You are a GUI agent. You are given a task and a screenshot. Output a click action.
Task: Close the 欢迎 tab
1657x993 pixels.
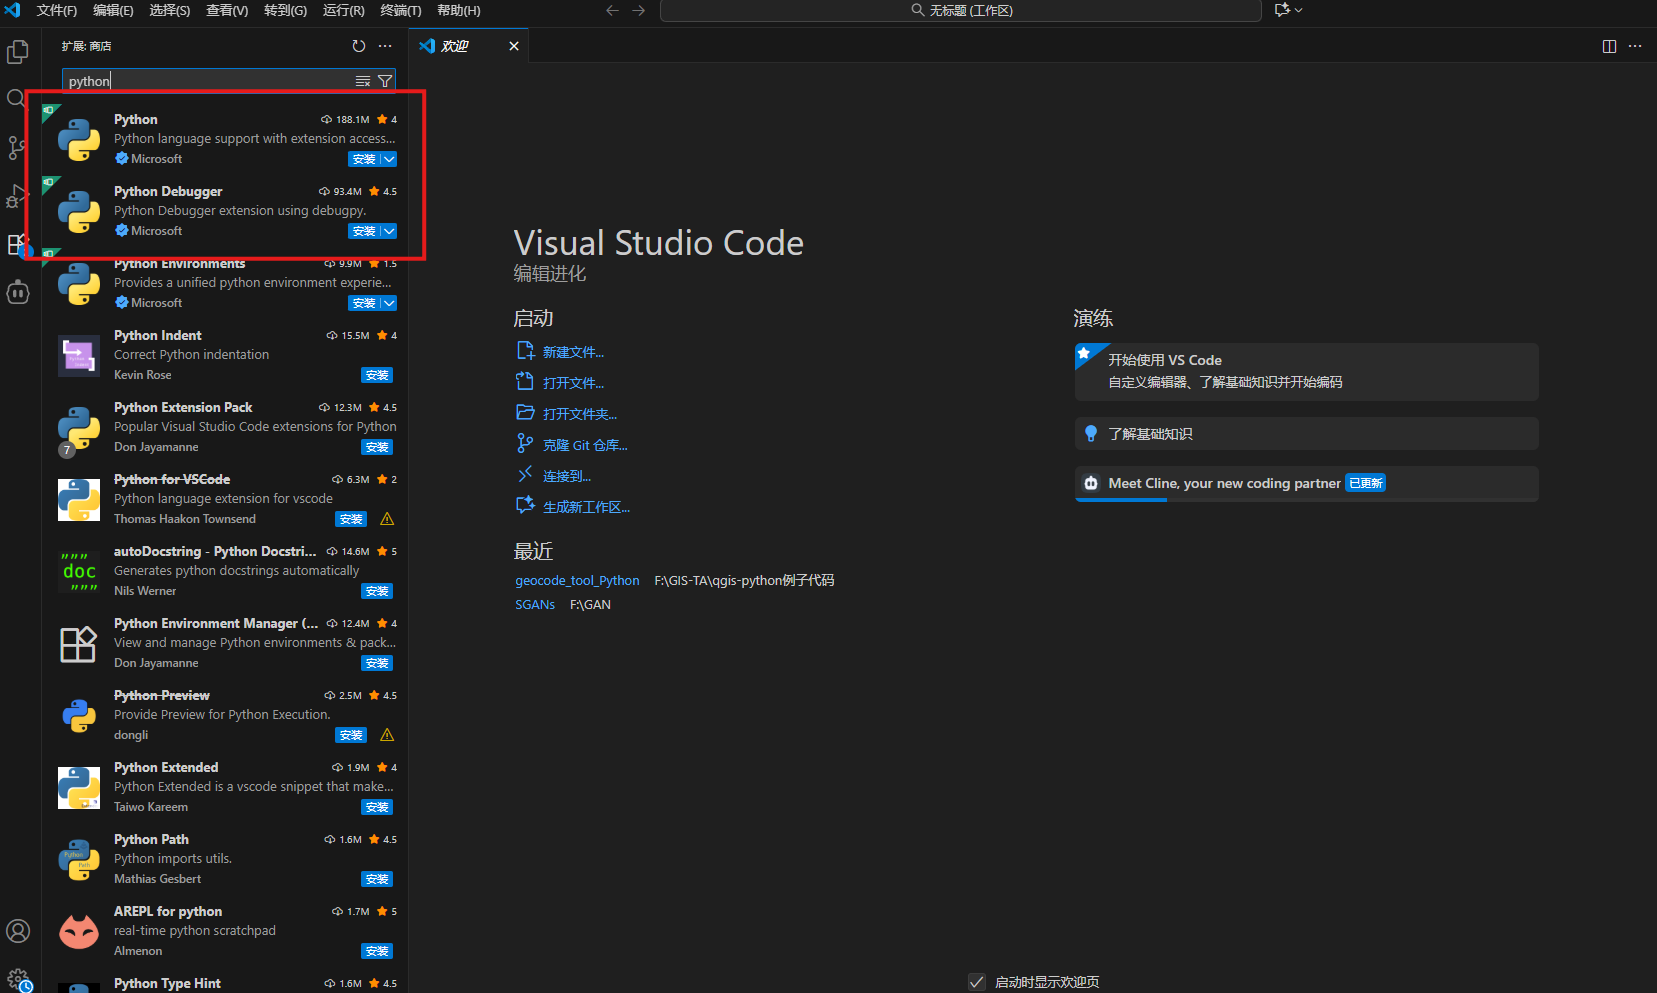[514, 46]
